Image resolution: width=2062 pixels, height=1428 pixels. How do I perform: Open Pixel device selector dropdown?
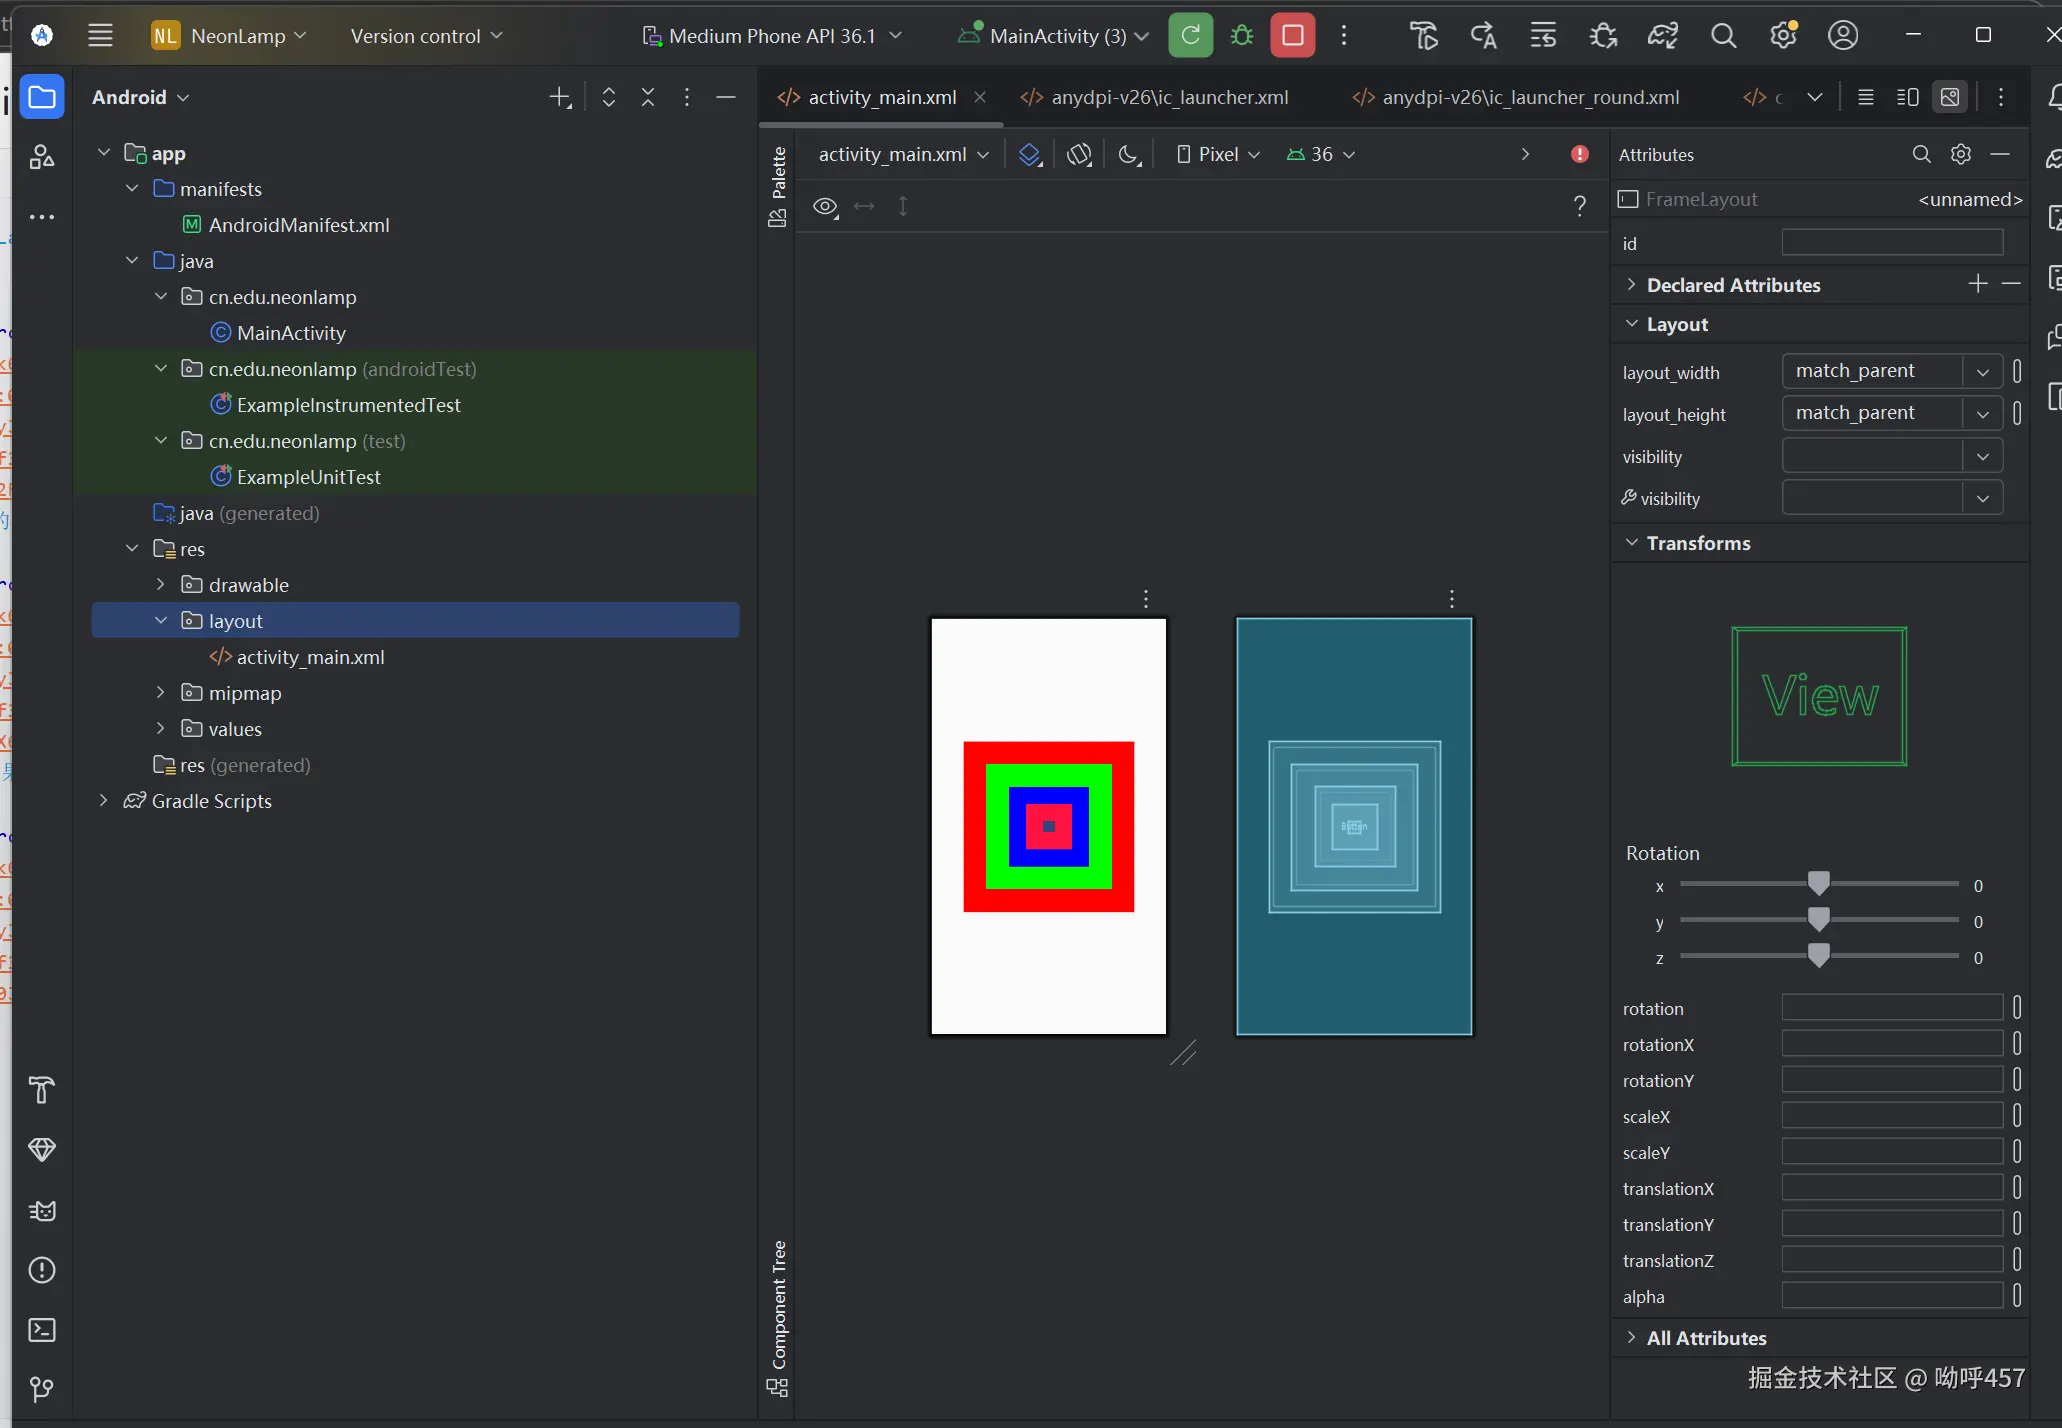click(1218, 154)
